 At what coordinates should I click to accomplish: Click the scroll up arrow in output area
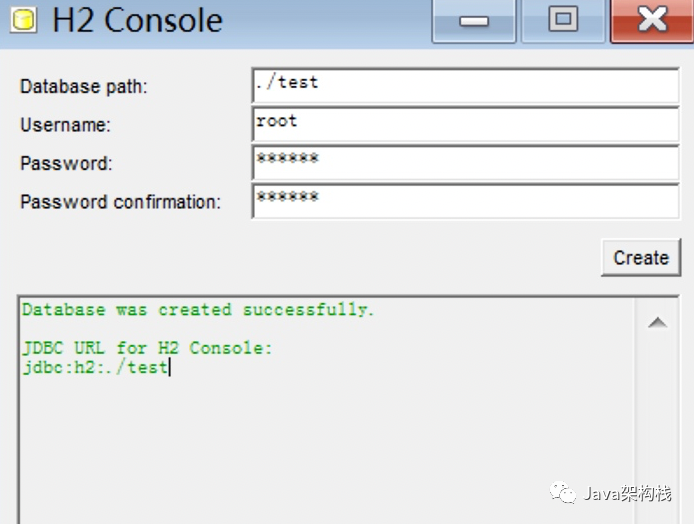tap(657, 322)
